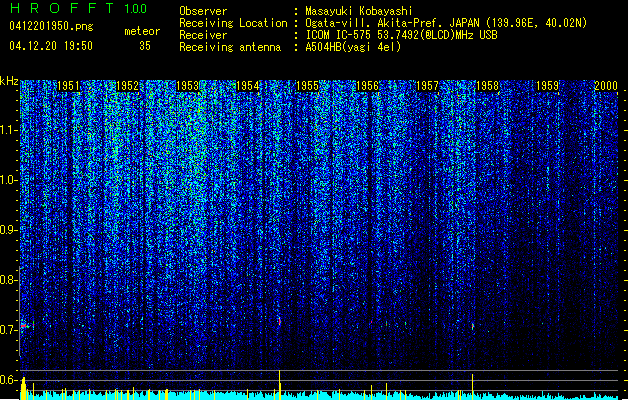Image resolution: width=629 pixels, height=400 pixels.
Task: Click the 0.6 kHz axis label
Action: 8,380
